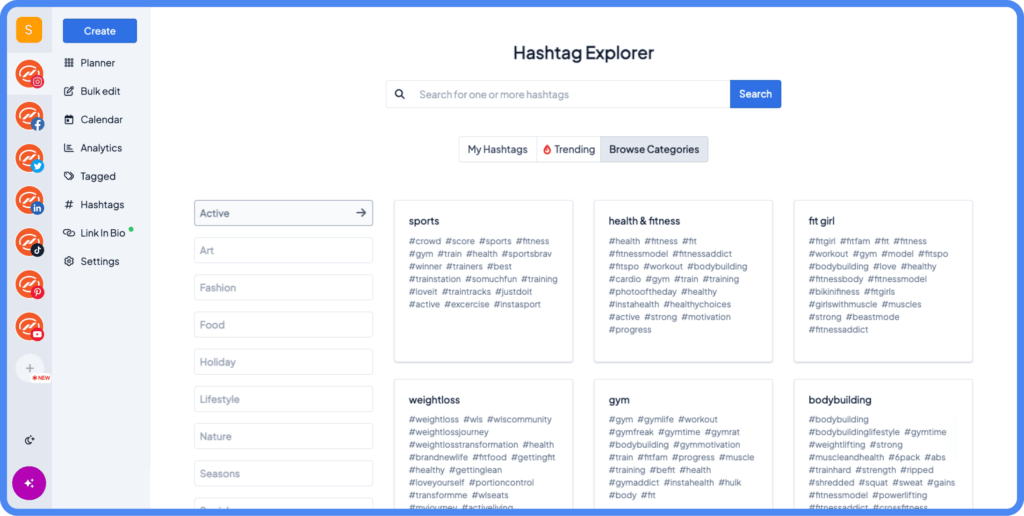The image size is (1024, 516).
Task: Select the Pinterest account avatar
Action: click(29, 284)
